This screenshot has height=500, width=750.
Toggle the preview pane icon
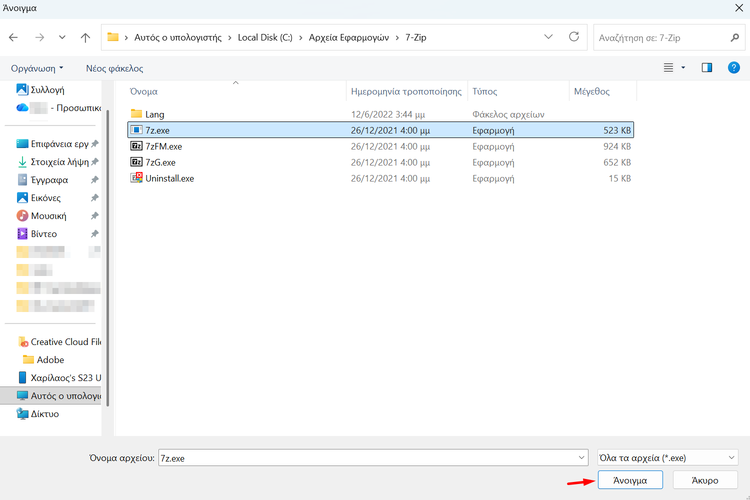[707, 68]
